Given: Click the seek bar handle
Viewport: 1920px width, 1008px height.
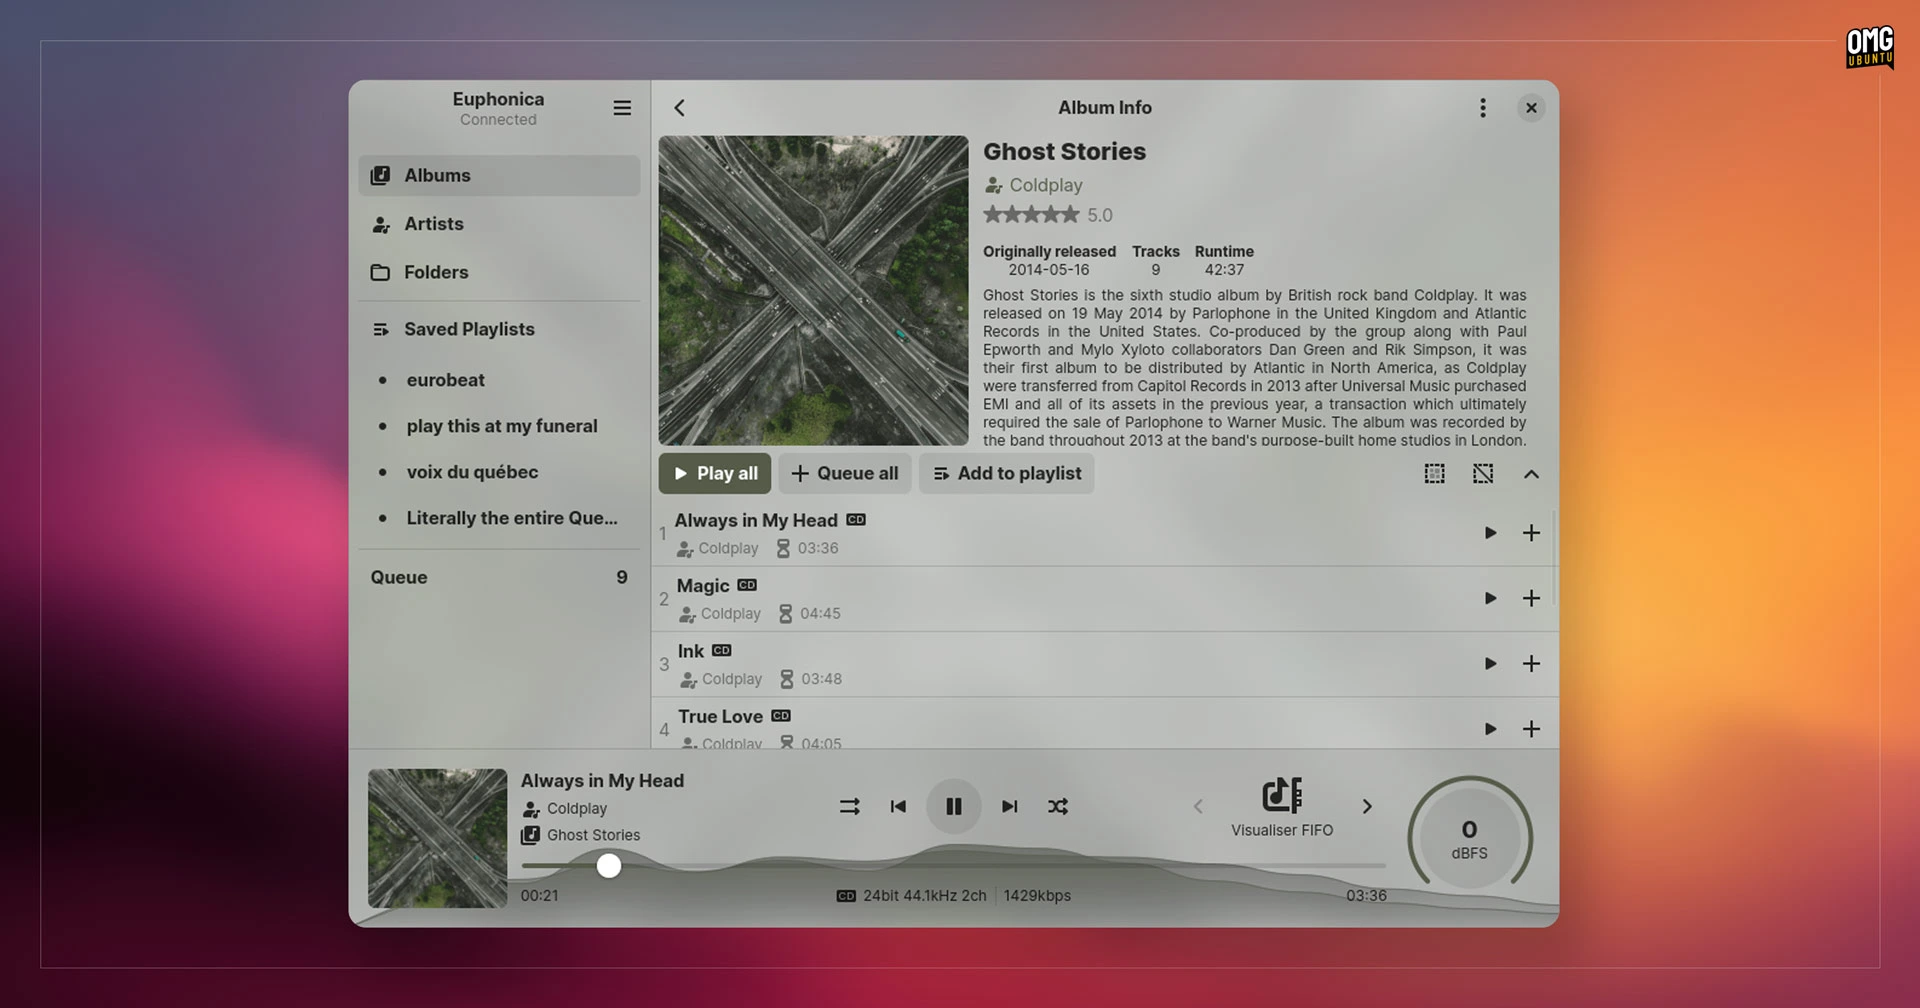Looking at the screenshot, I should (x=609, y=866).
